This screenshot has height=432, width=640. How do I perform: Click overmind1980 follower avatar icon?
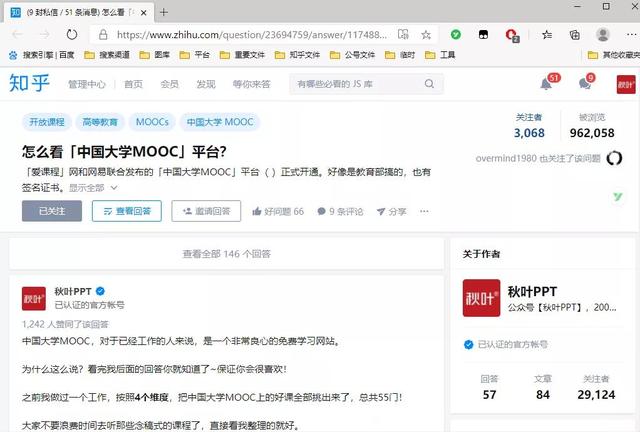(614, 158)
